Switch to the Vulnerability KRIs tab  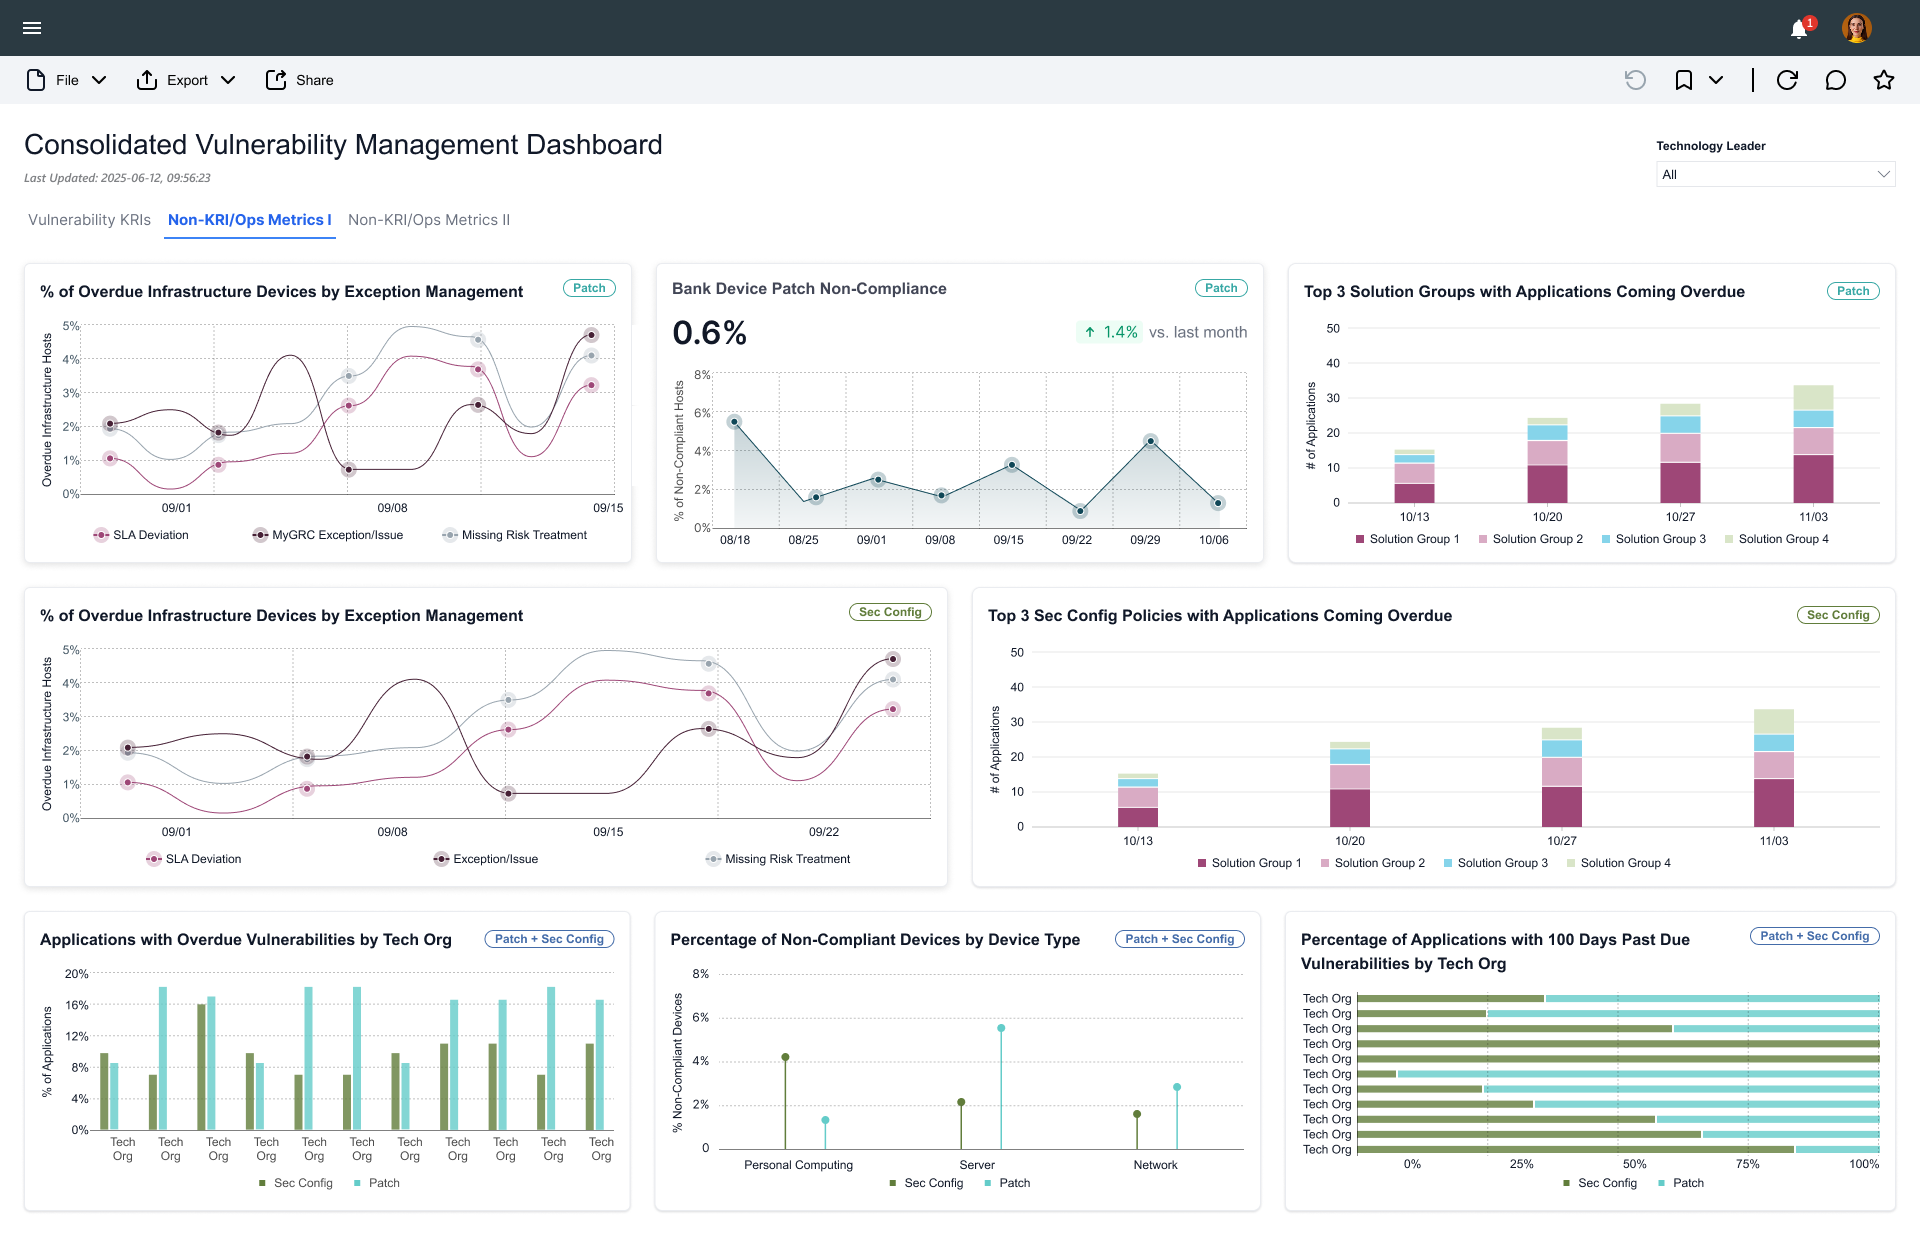point(89,220)
